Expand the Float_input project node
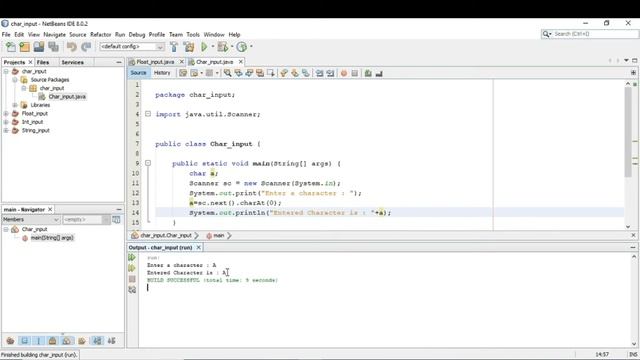 [6, 113]
